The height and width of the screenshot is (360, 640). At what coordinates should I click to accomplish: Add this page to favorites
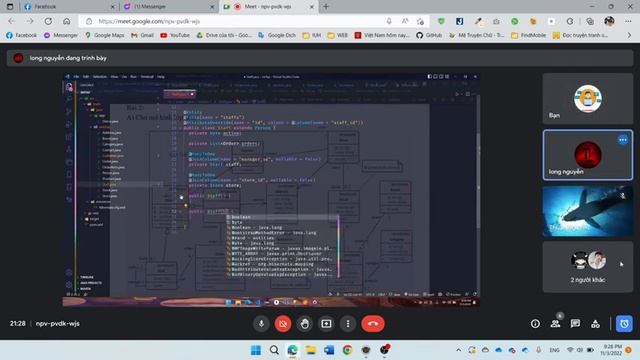coord(420,21)
